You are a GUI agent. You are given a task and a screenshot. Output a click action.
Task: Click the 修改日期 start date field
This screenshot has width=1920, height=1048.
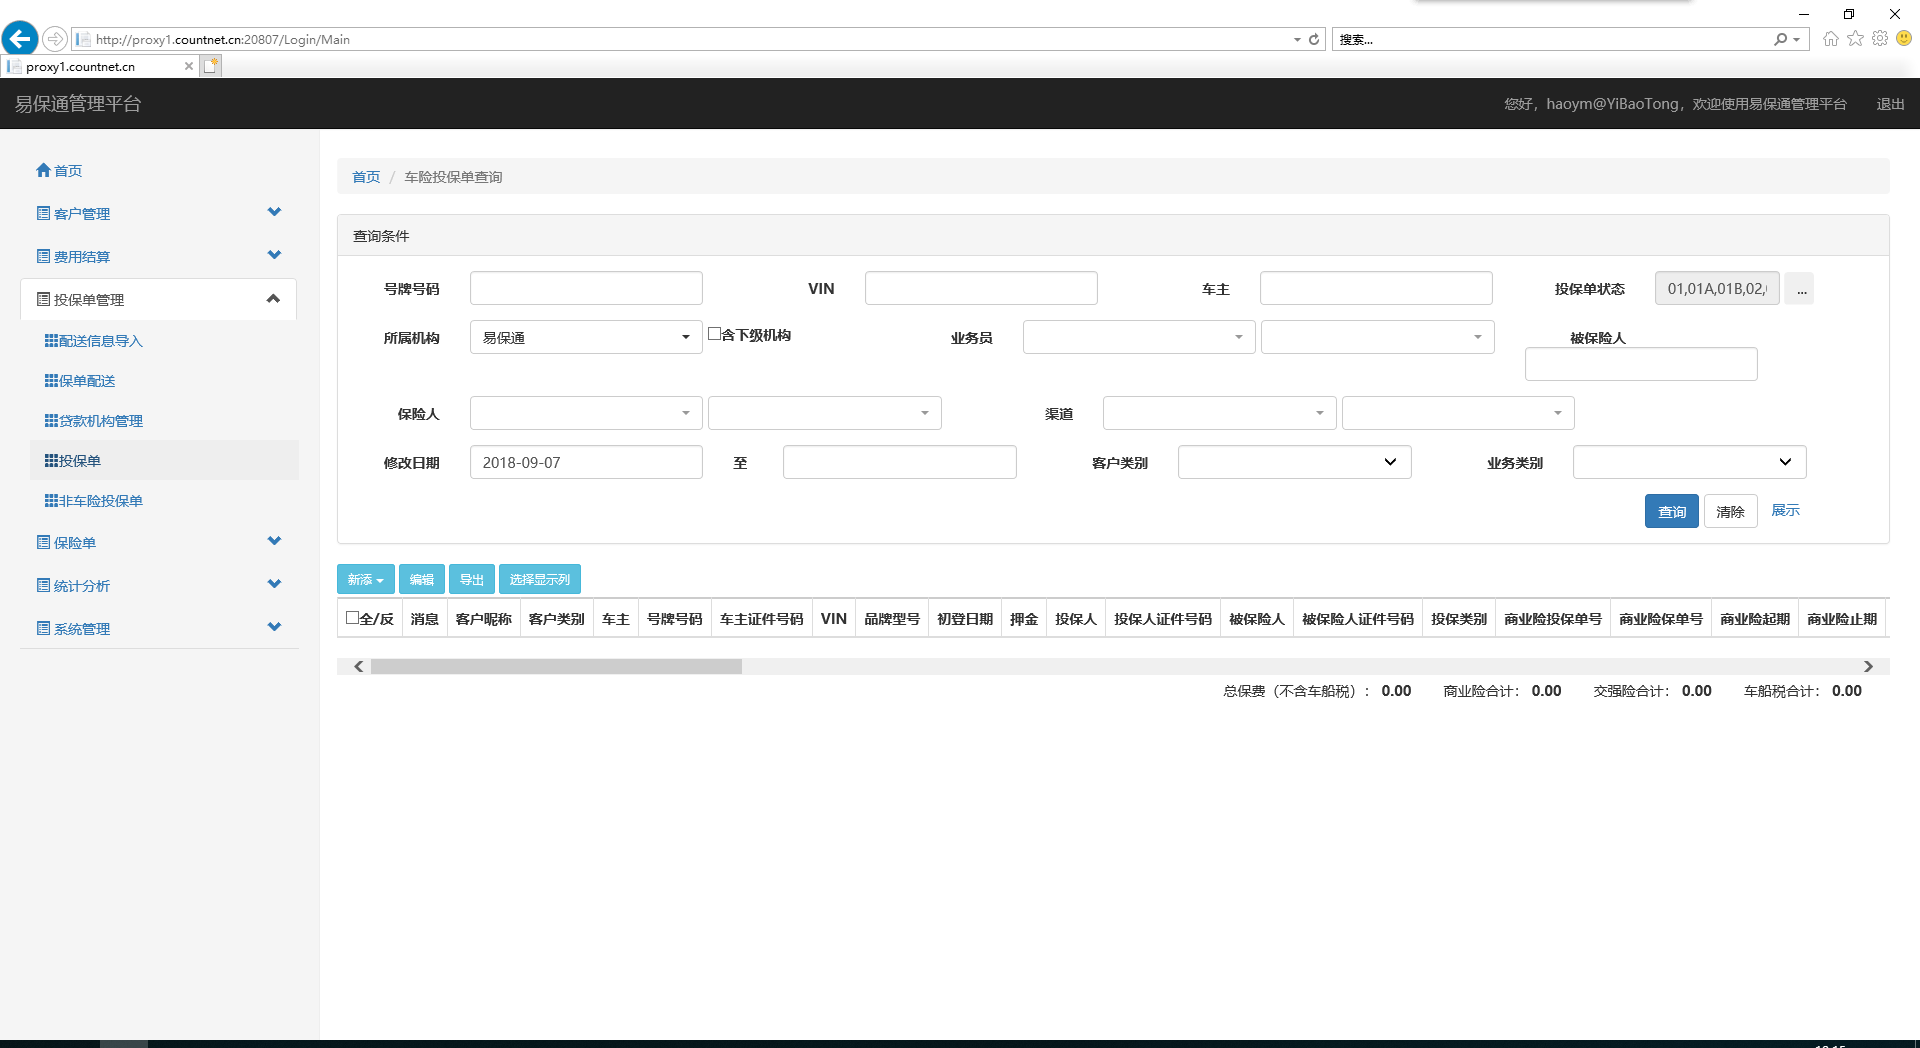click(586, 462)
